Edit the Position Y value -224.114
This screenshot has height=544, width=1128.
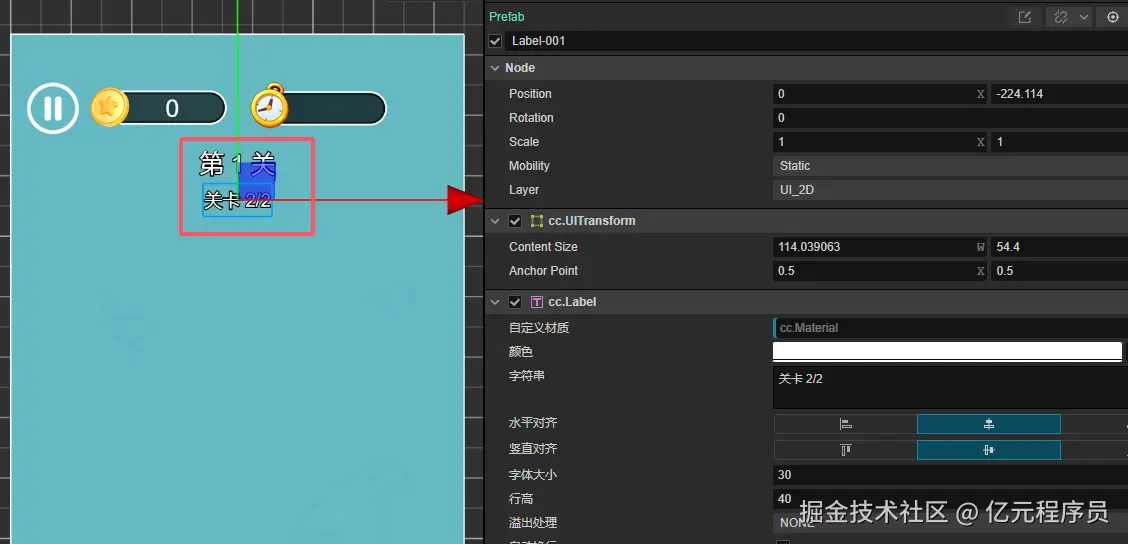point(1059,94)
